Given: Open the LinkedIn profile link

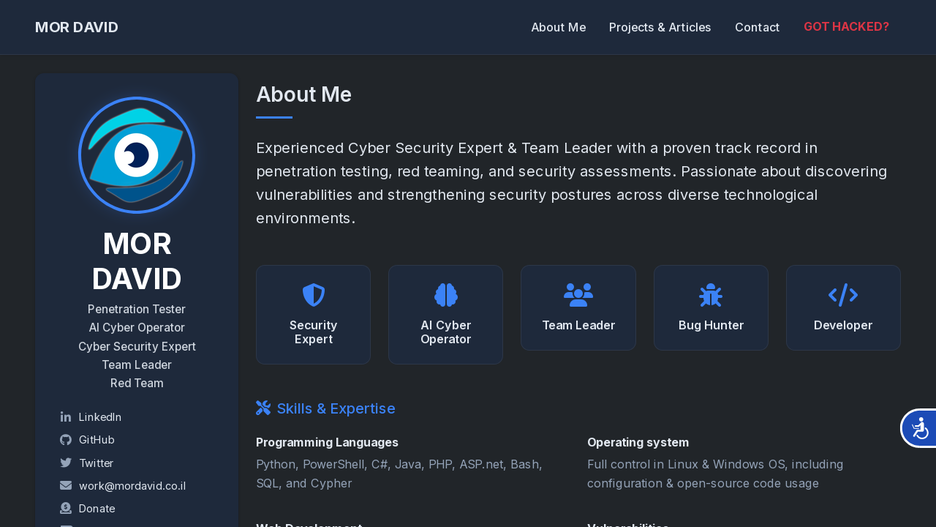Looking at the screenshot, I should (x=100, y=417).
